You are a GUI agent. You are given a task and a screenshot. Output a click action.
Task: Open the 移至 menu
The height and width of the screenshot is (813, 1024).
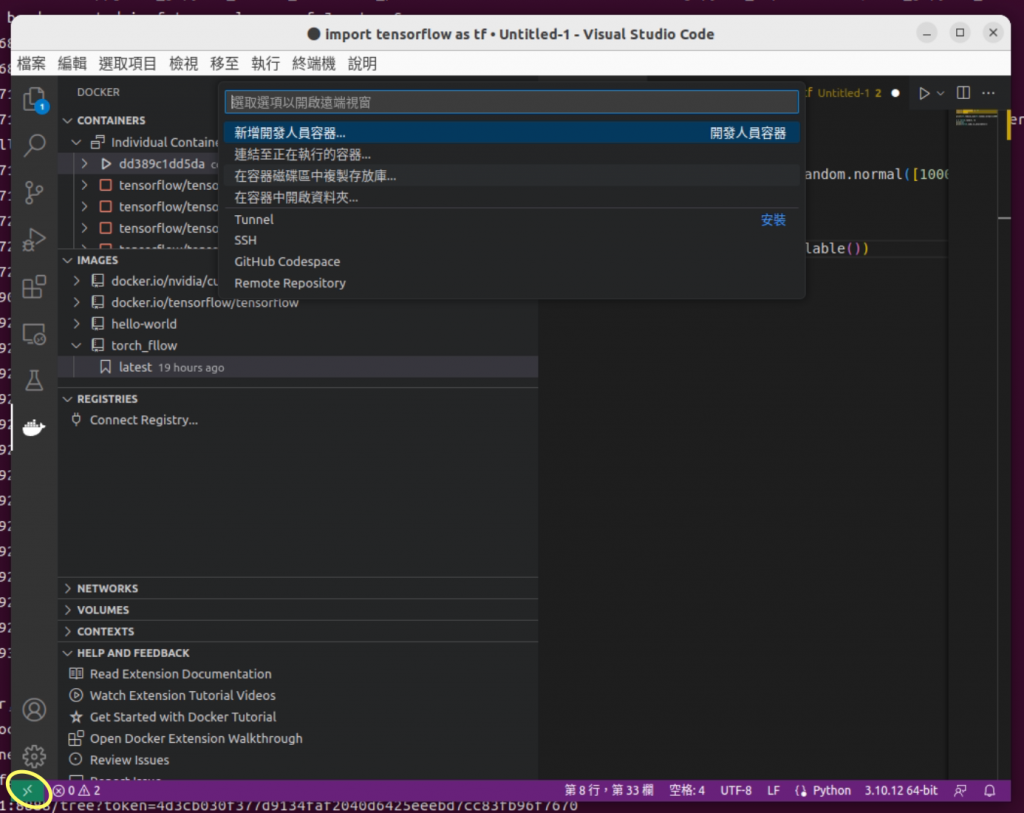(x=225, y=63)
